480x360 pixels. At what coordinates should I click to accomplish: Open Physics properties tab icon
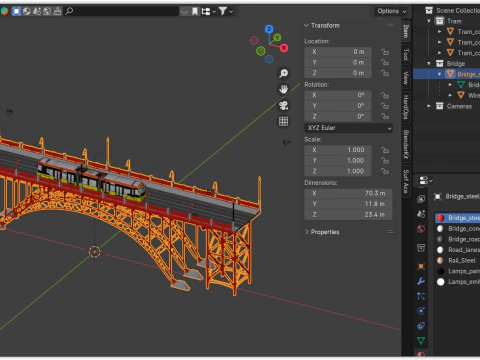(421, 311)
